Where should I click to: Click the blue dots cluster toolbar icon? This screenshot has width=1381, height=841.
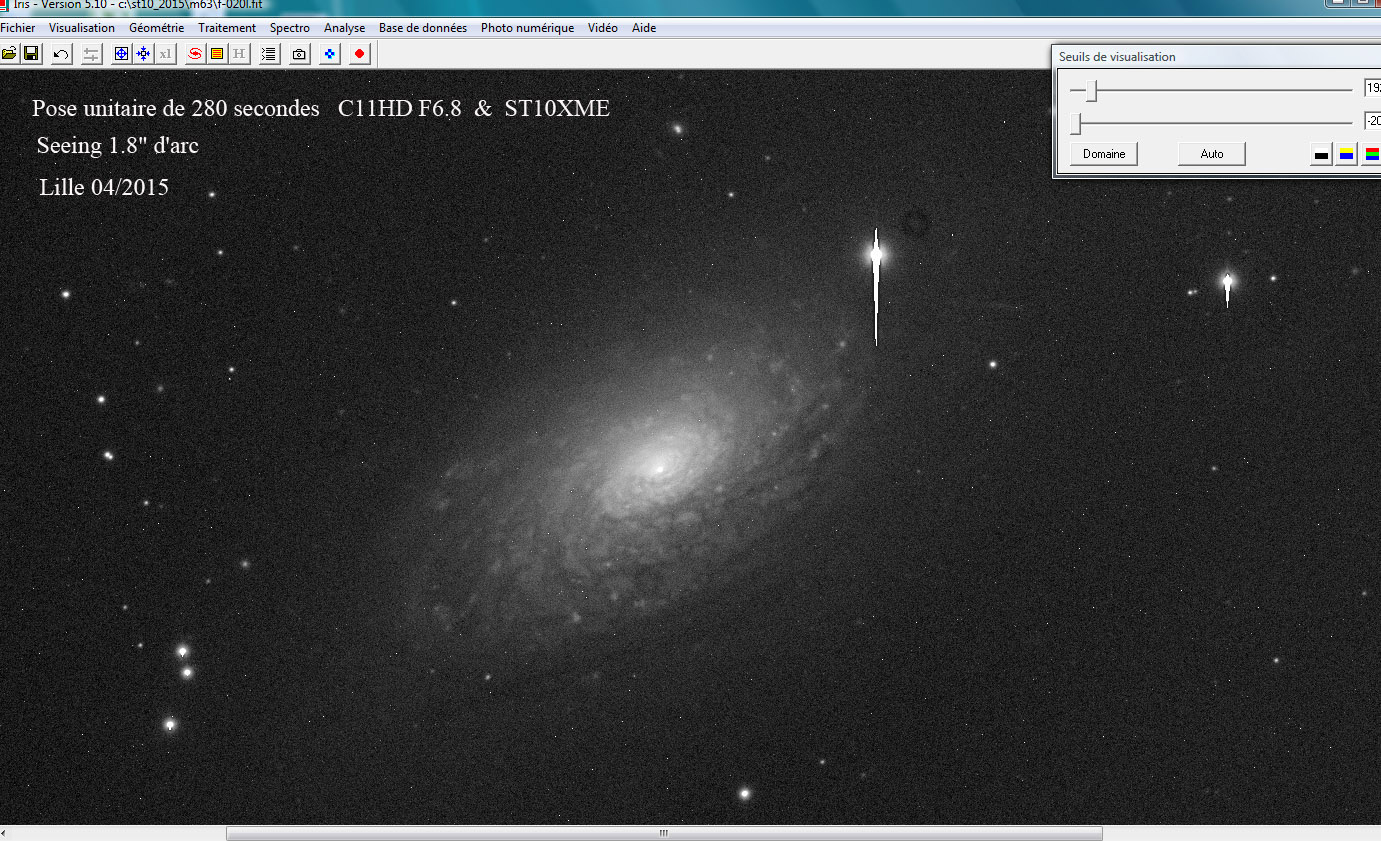tap(329, 53)
